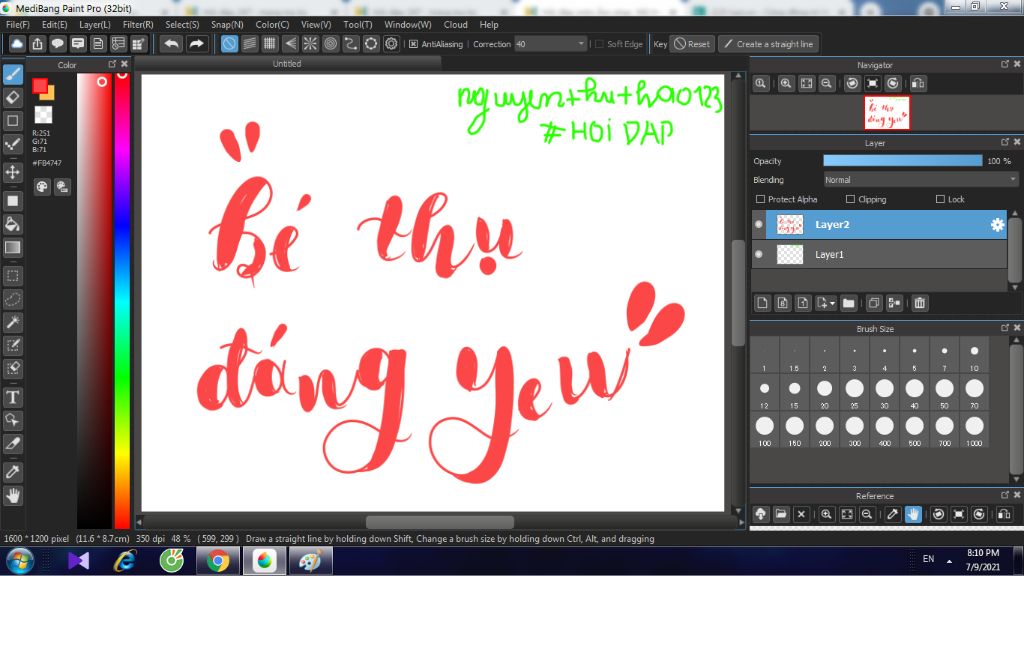The image size is (1024, 661).
Task: Open snap settings gear
Action: point(391,44)
